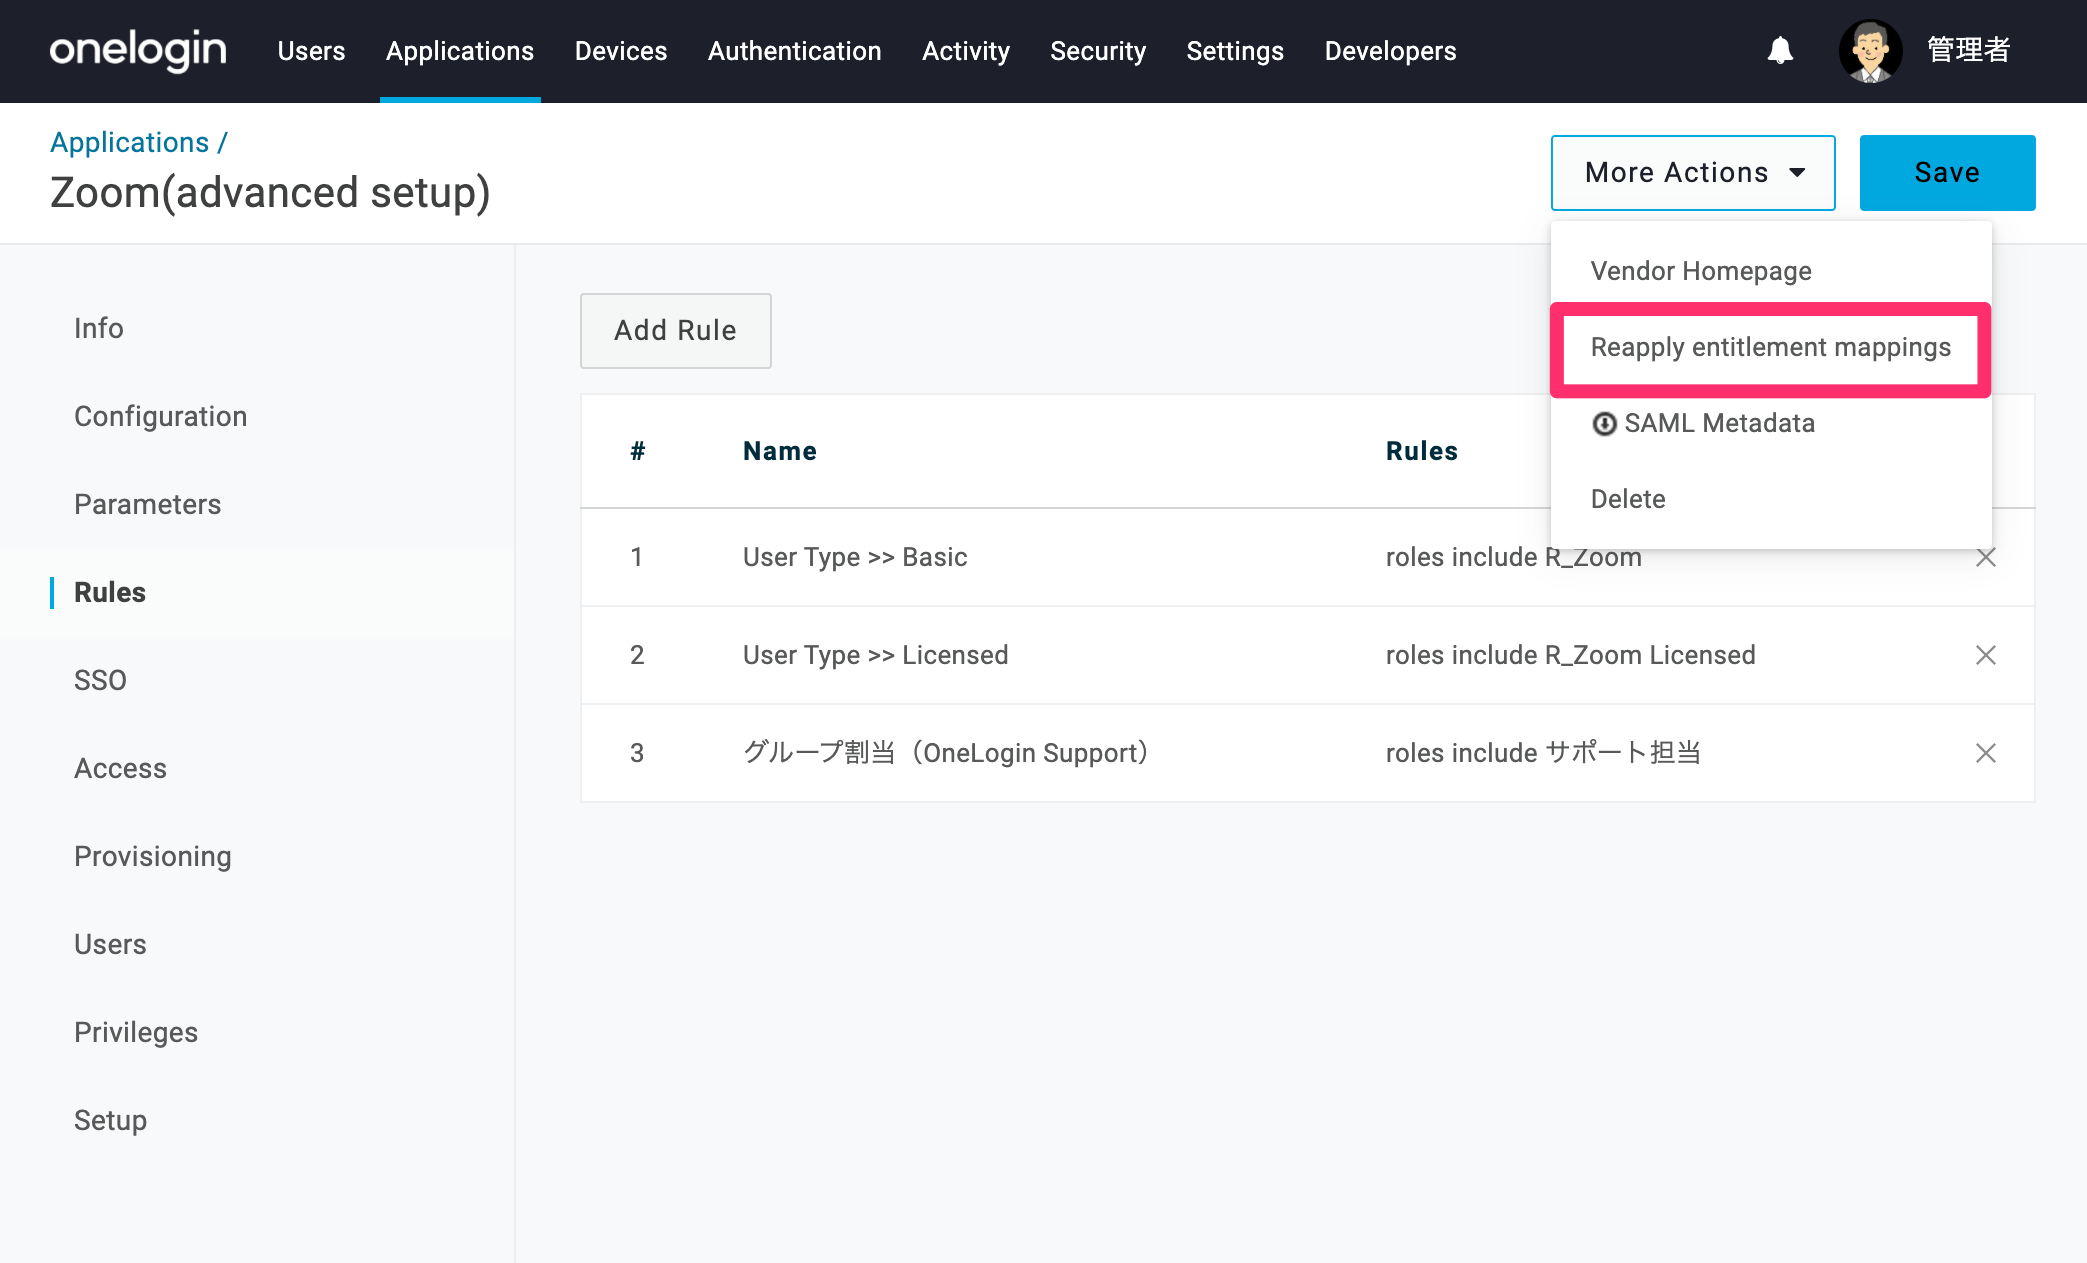Open the Developers navigation menu
This screenshot has height=1263, width=2087.
tap(1390, 51)
